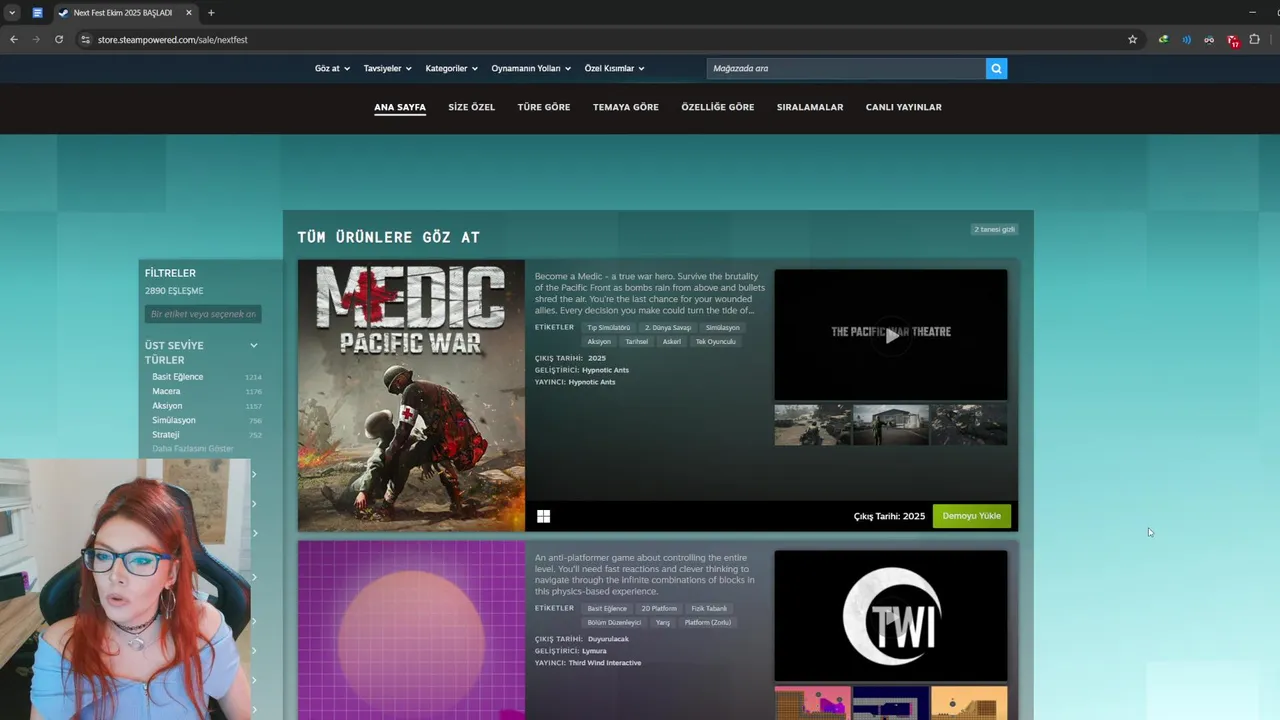Switch to the TÜRE GÖRE tab
The height and width of the screenshot is (720, 1280).
click(544, 107)
